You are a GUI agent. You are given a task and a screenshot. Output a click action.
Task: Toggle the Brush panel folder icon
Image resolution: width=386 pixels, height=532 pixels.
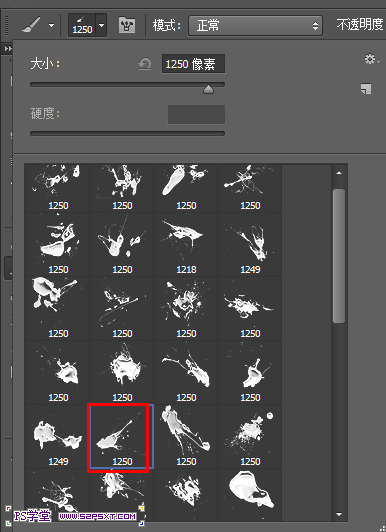[x=127, y=25]
